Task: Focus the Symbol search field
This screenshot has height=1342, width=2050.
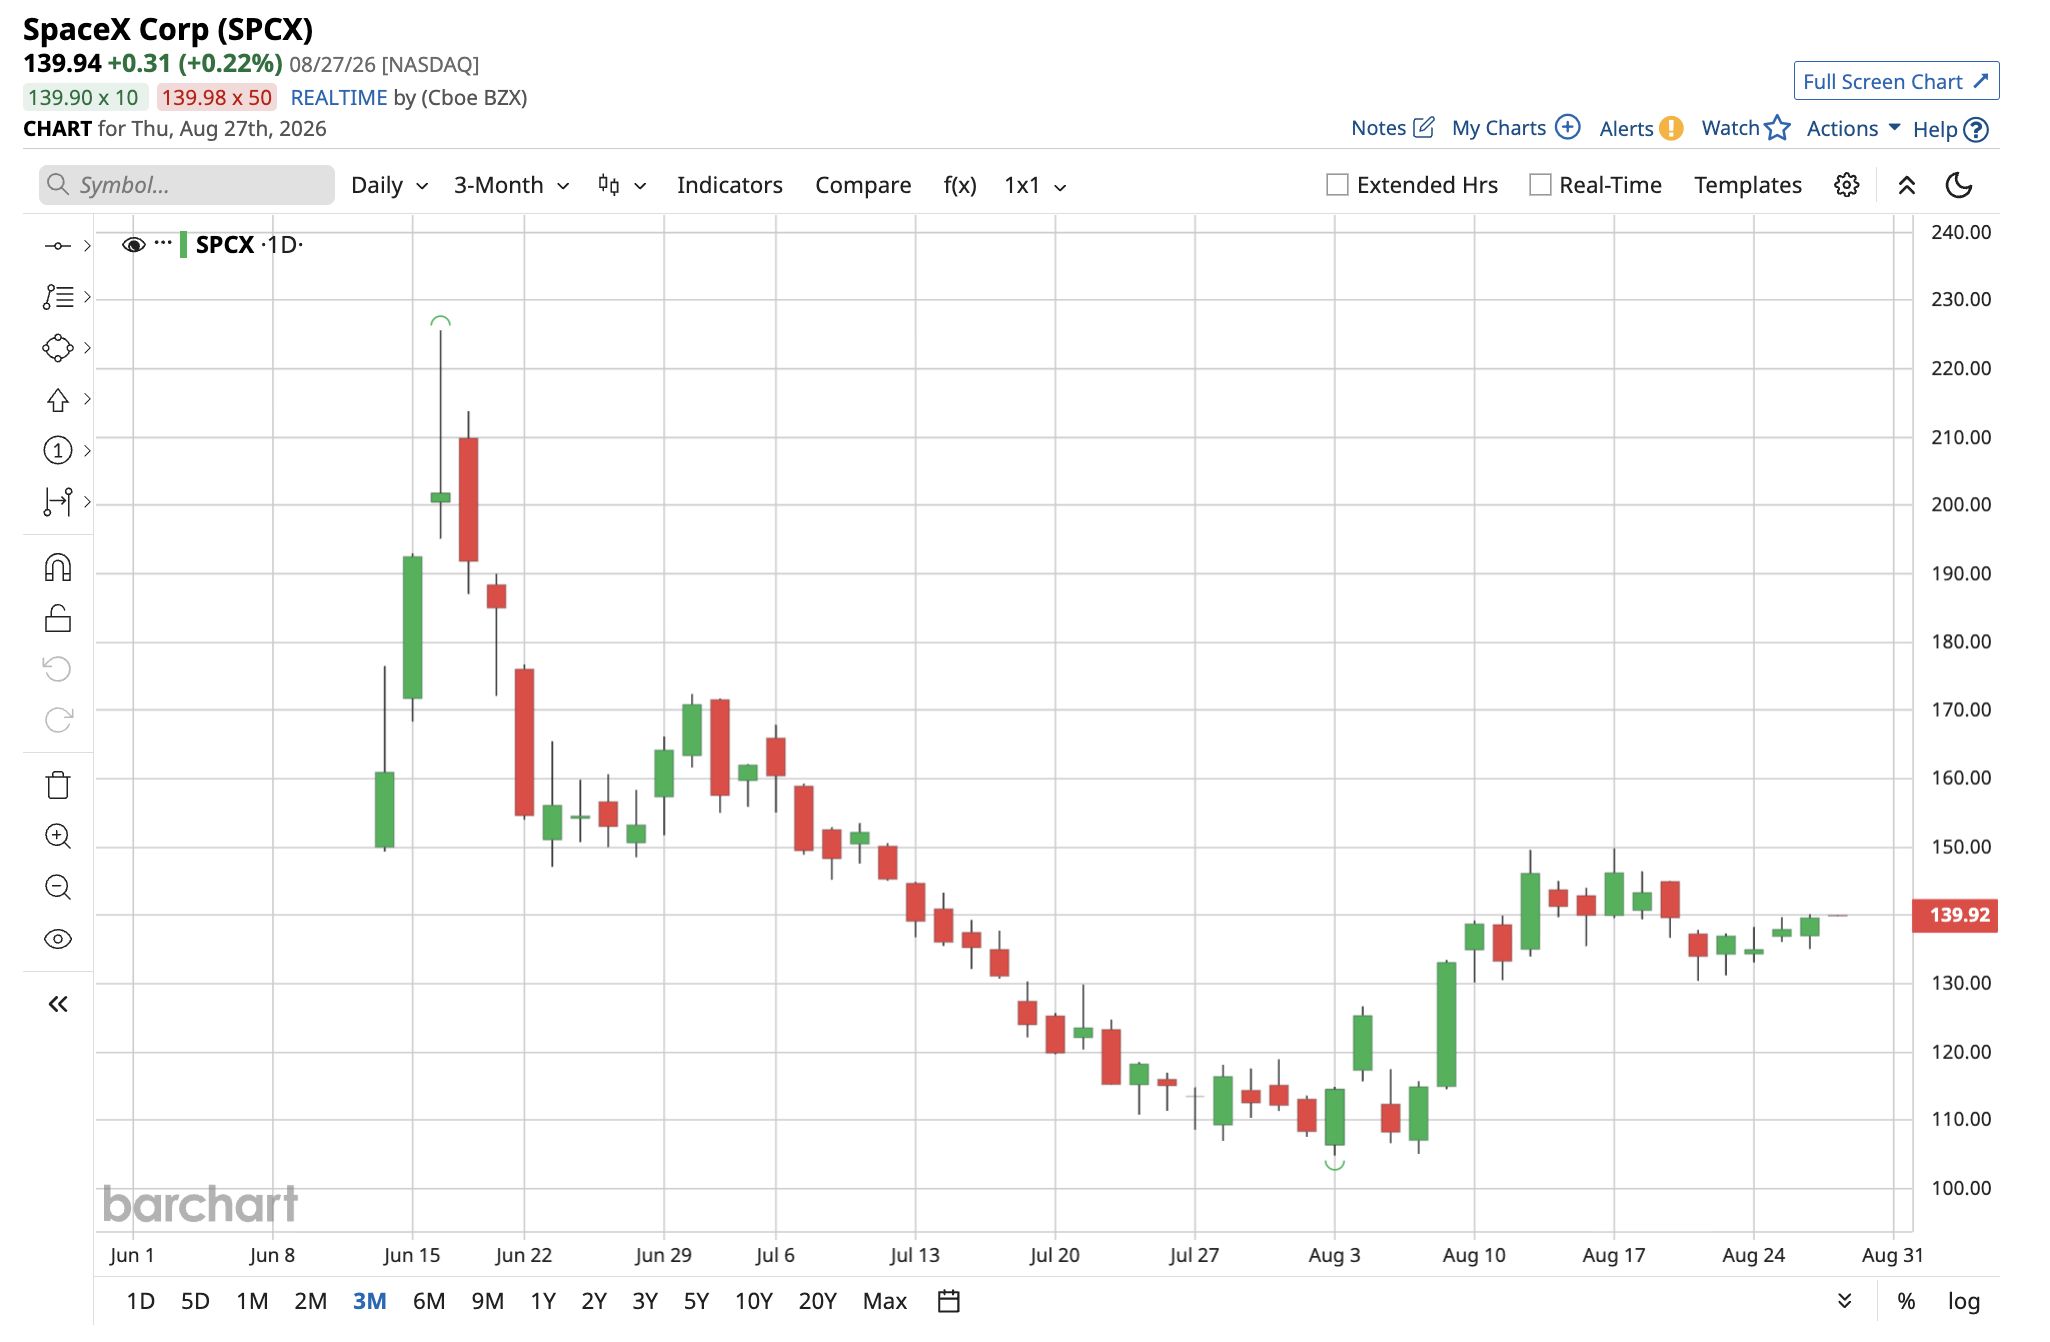Action: pos(187,185)
